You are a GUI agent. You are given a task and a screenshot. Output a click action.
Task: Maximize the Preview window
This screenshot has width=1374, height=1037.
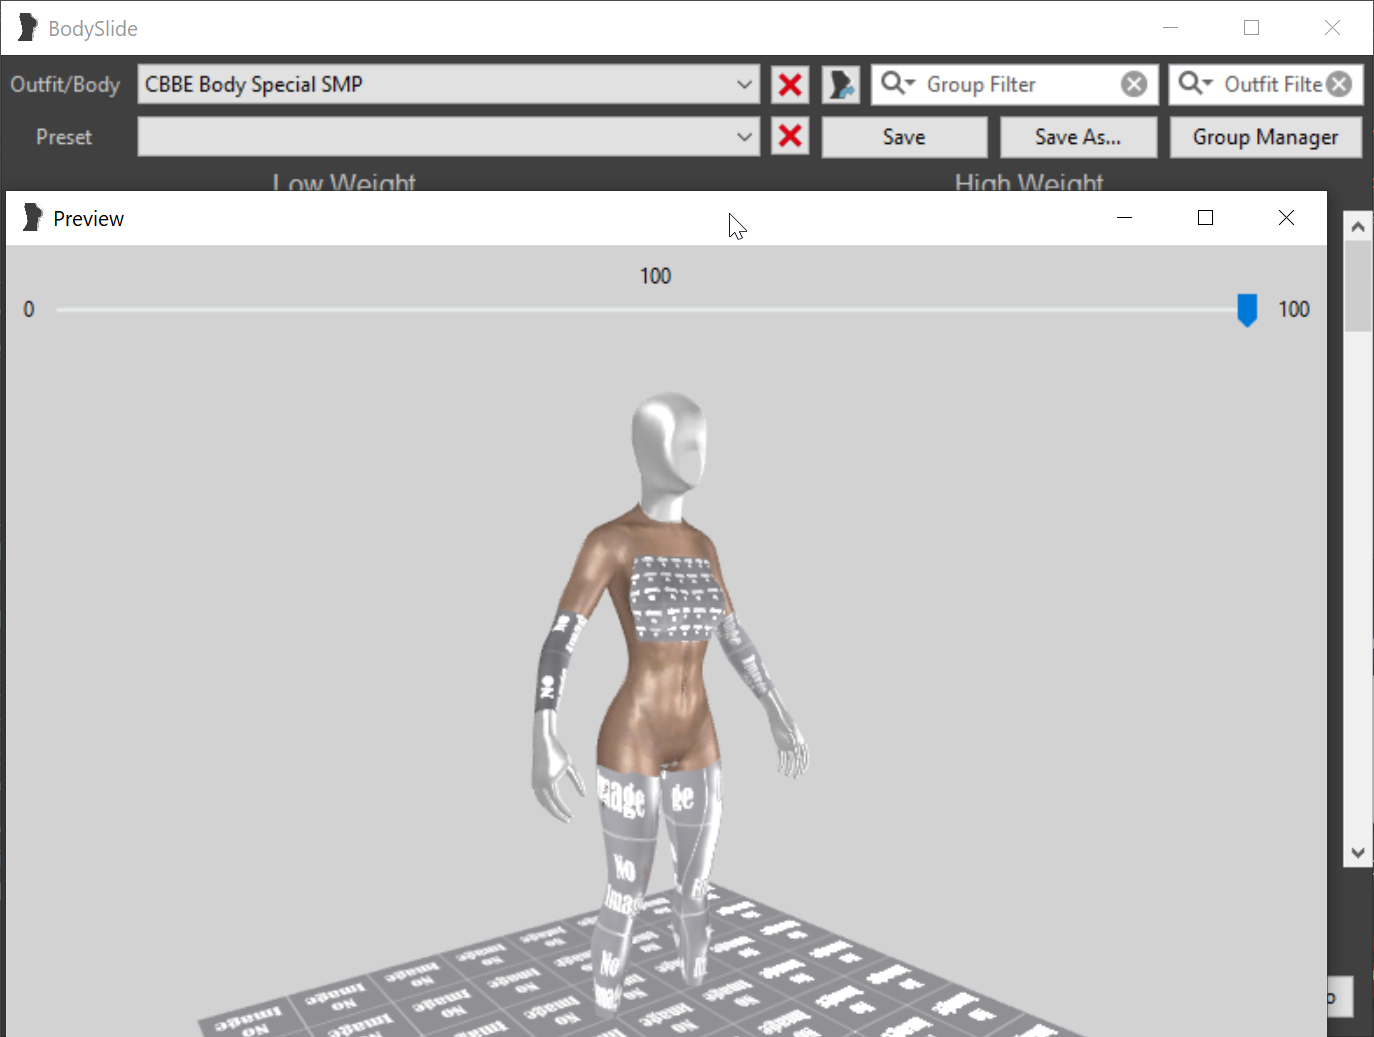[x=1205, y=218]
